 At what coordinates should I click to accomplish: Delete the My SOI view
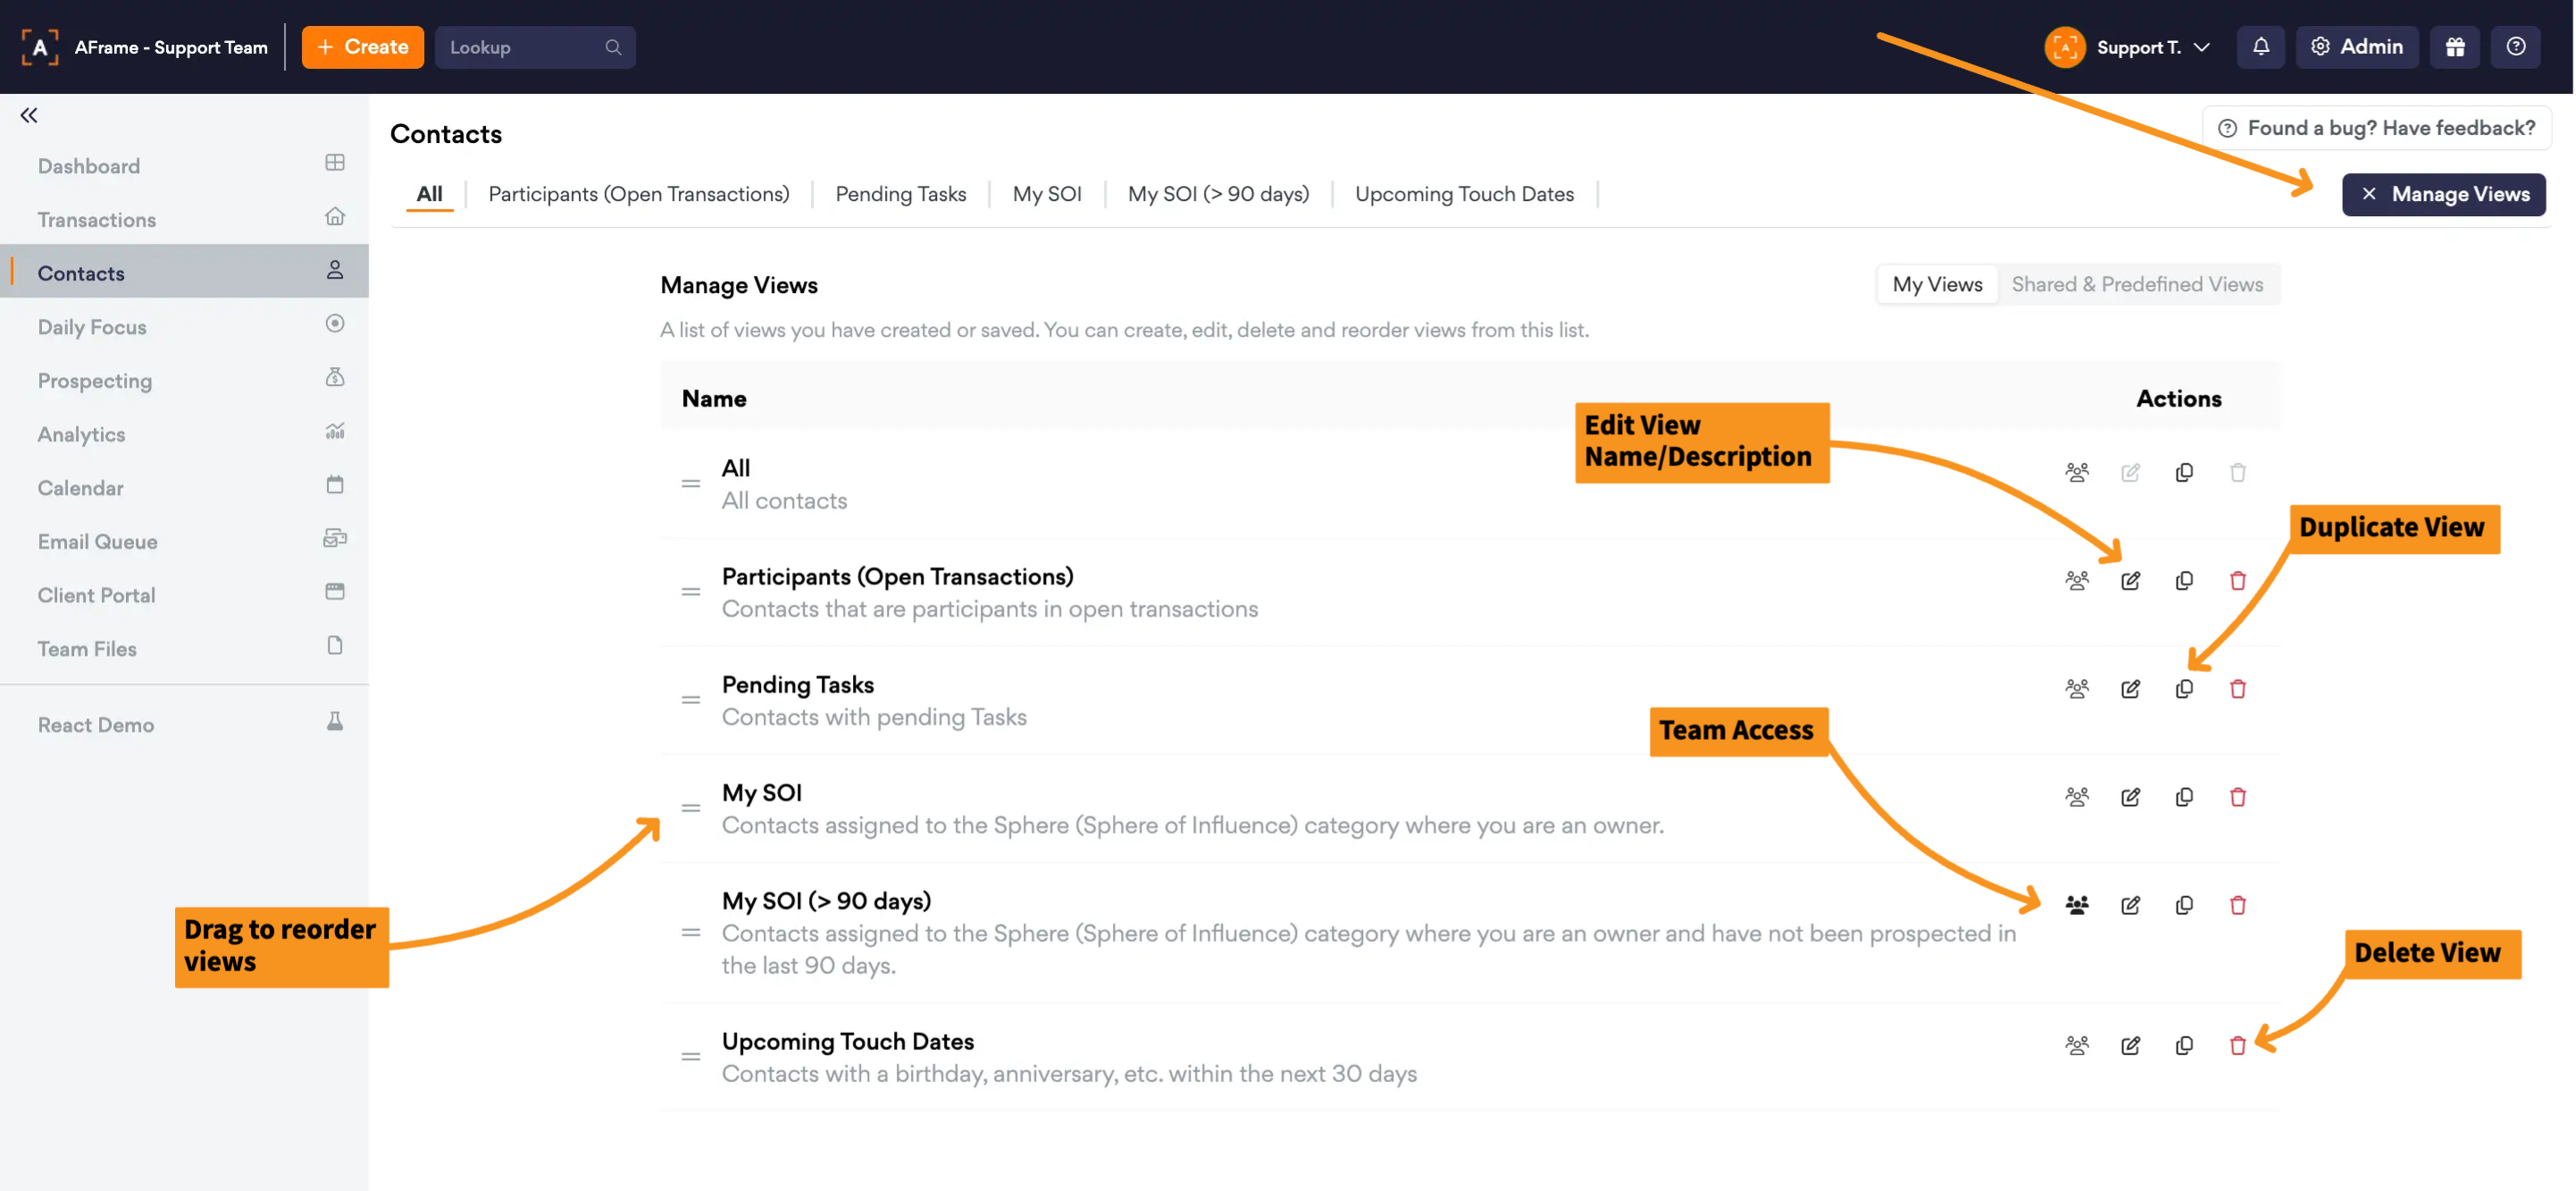(x=2237, y=797)
